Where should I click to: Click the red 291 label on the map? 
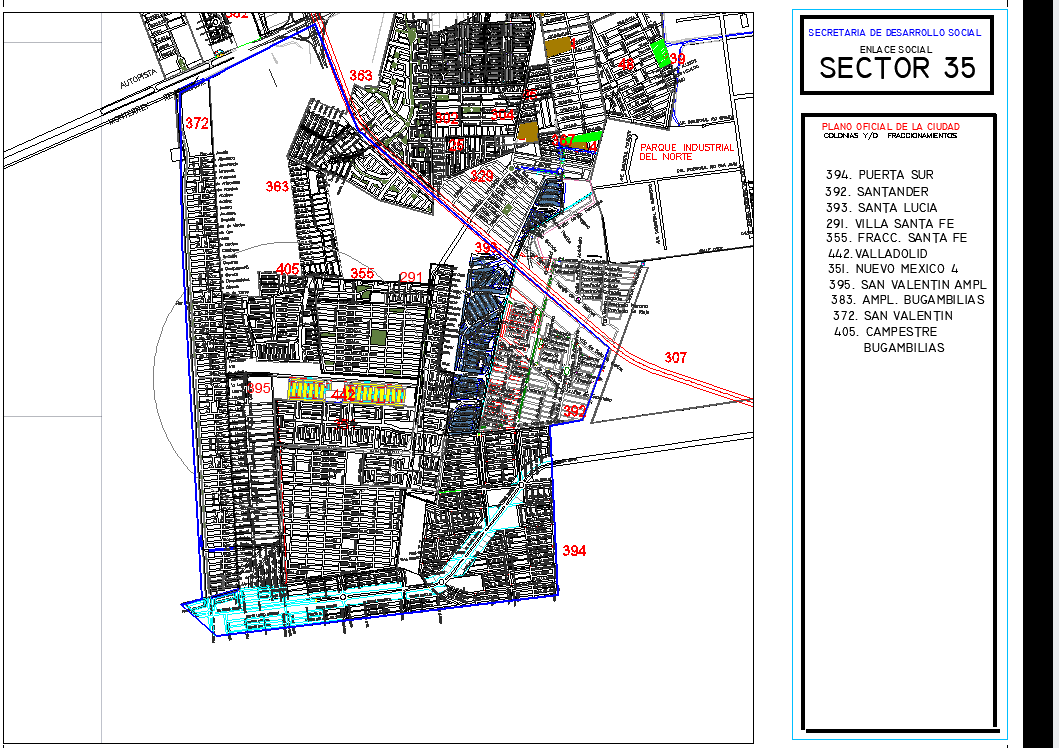click(x=411, y=277)
